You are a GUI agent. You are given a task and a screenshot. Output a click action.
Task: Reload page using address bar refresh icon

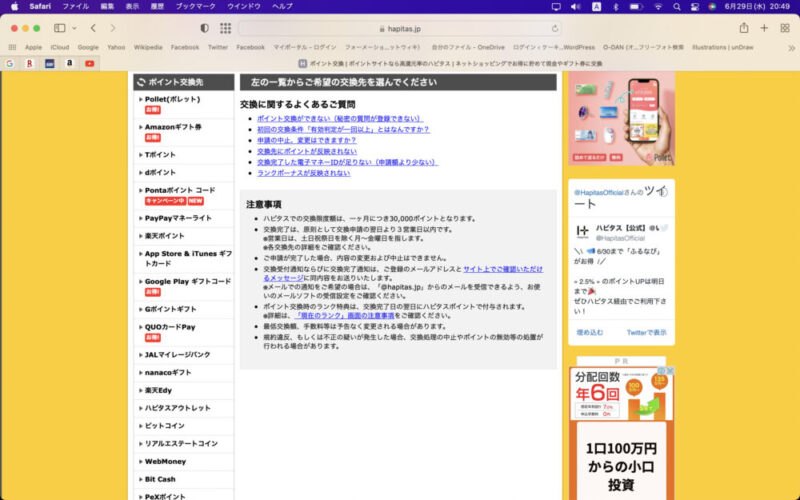pyautogui.click(x=555, y=29)
